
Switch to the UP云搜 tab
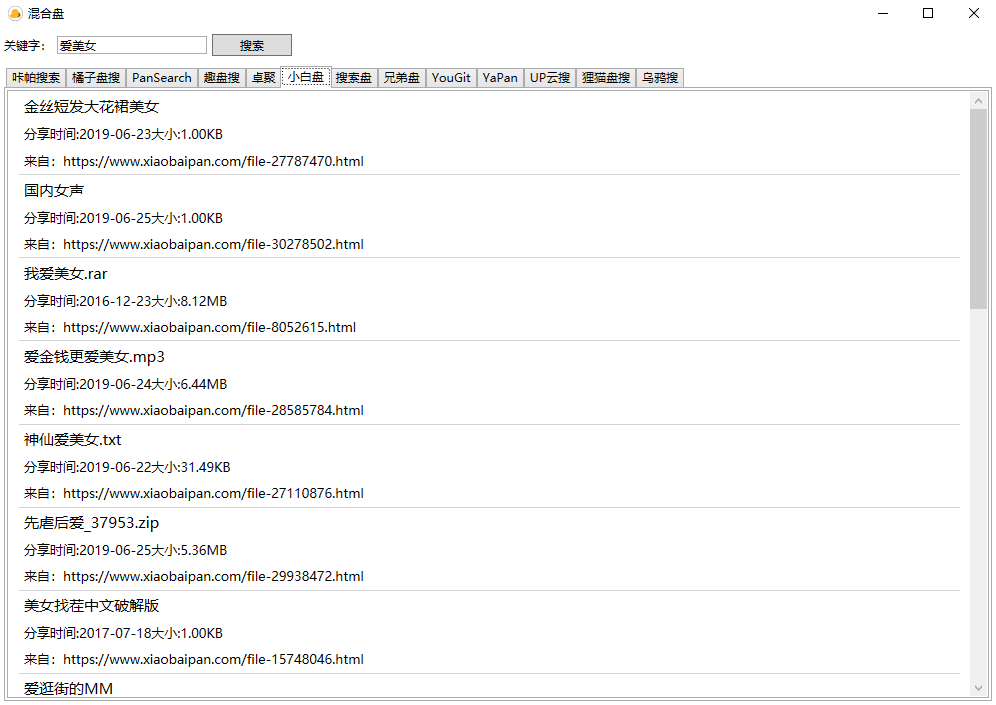(550, 78)
